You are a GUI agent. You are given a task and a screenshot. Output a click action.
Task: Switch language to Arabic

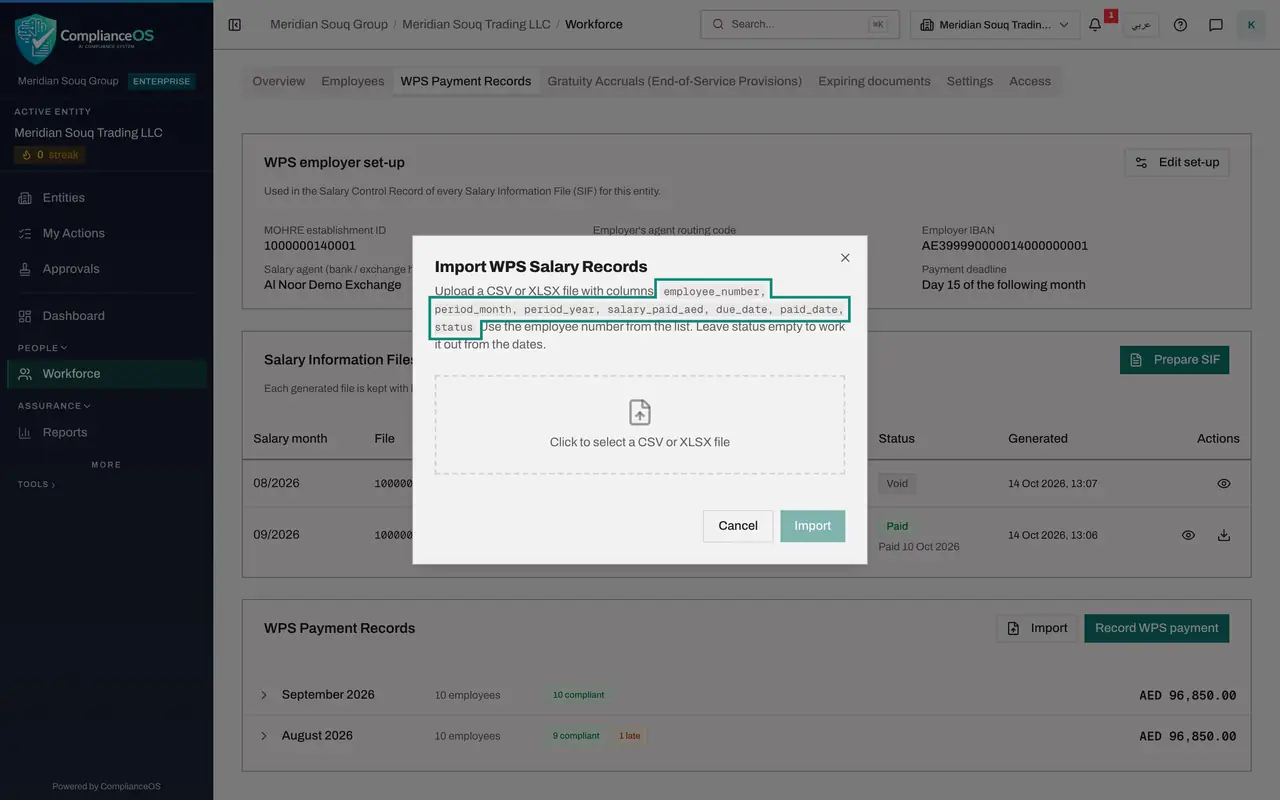(1141, 25)
